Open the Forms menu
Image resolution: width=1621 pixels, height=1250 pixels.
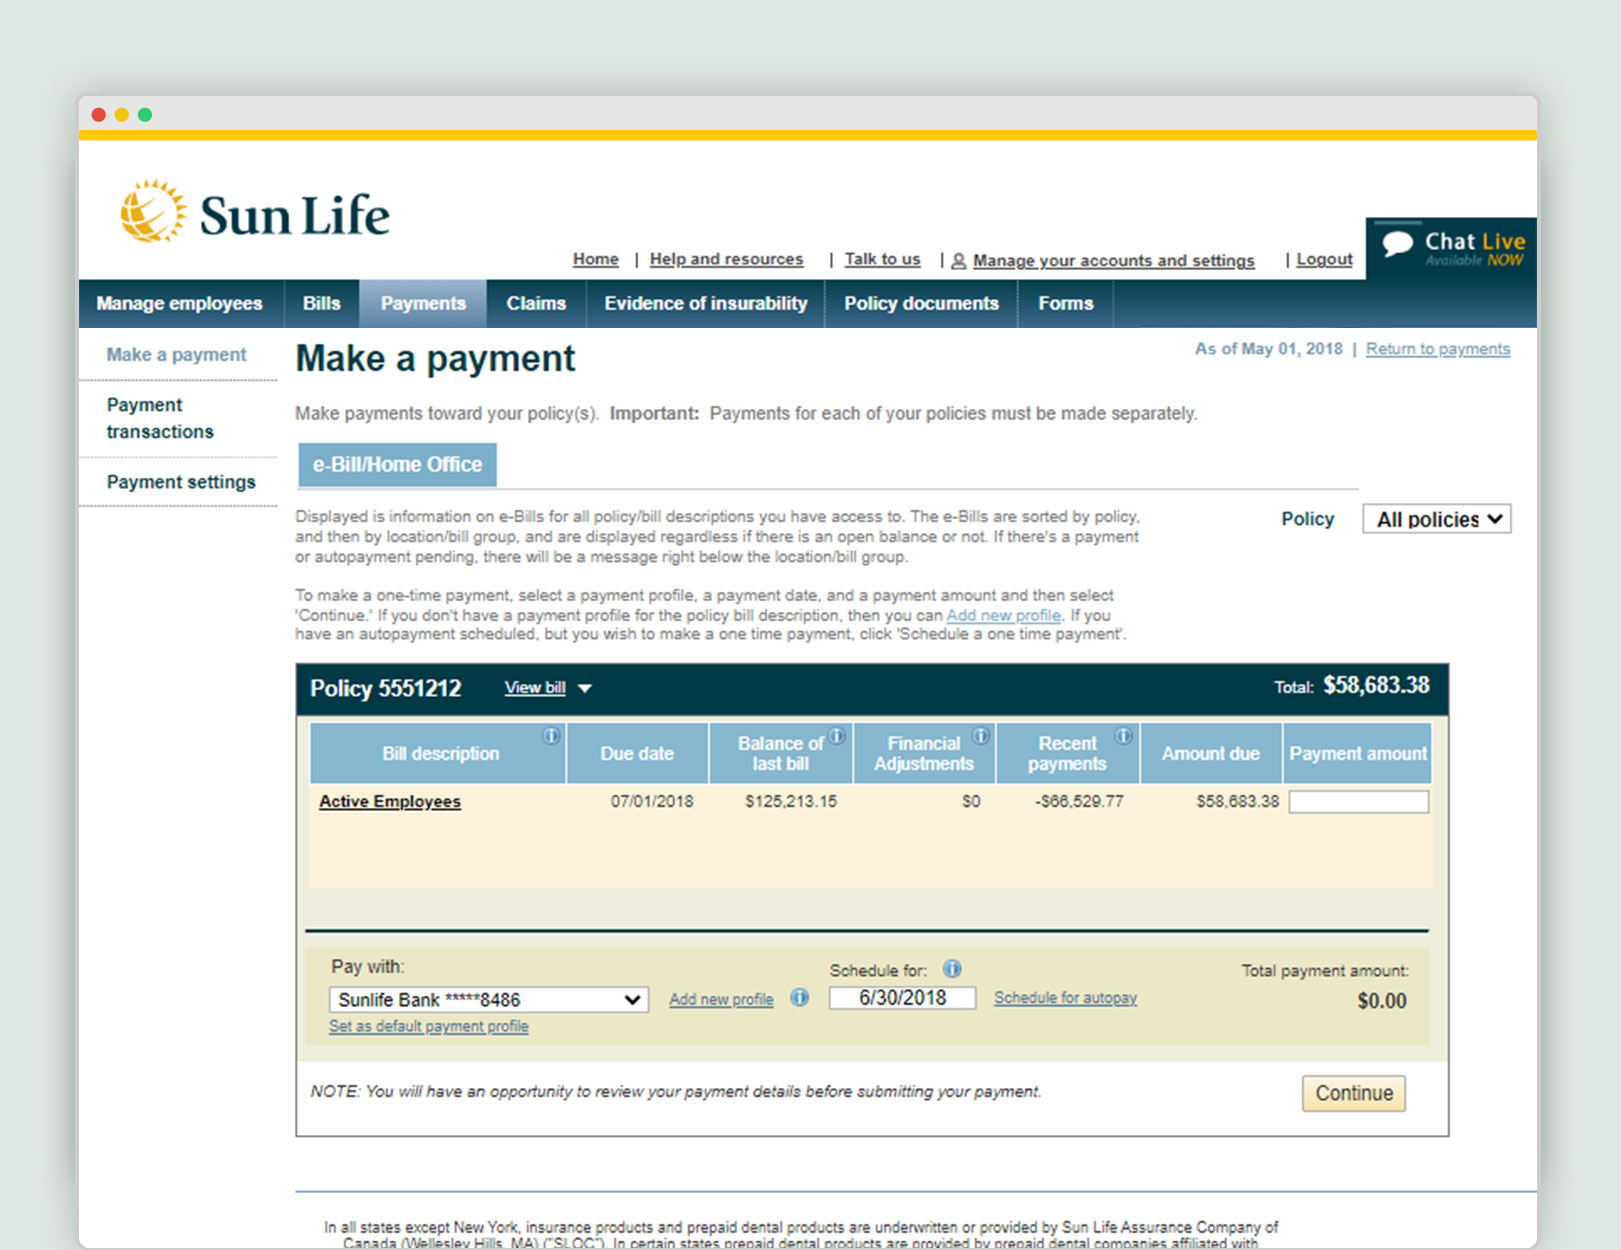click(x=1066, y=303)
